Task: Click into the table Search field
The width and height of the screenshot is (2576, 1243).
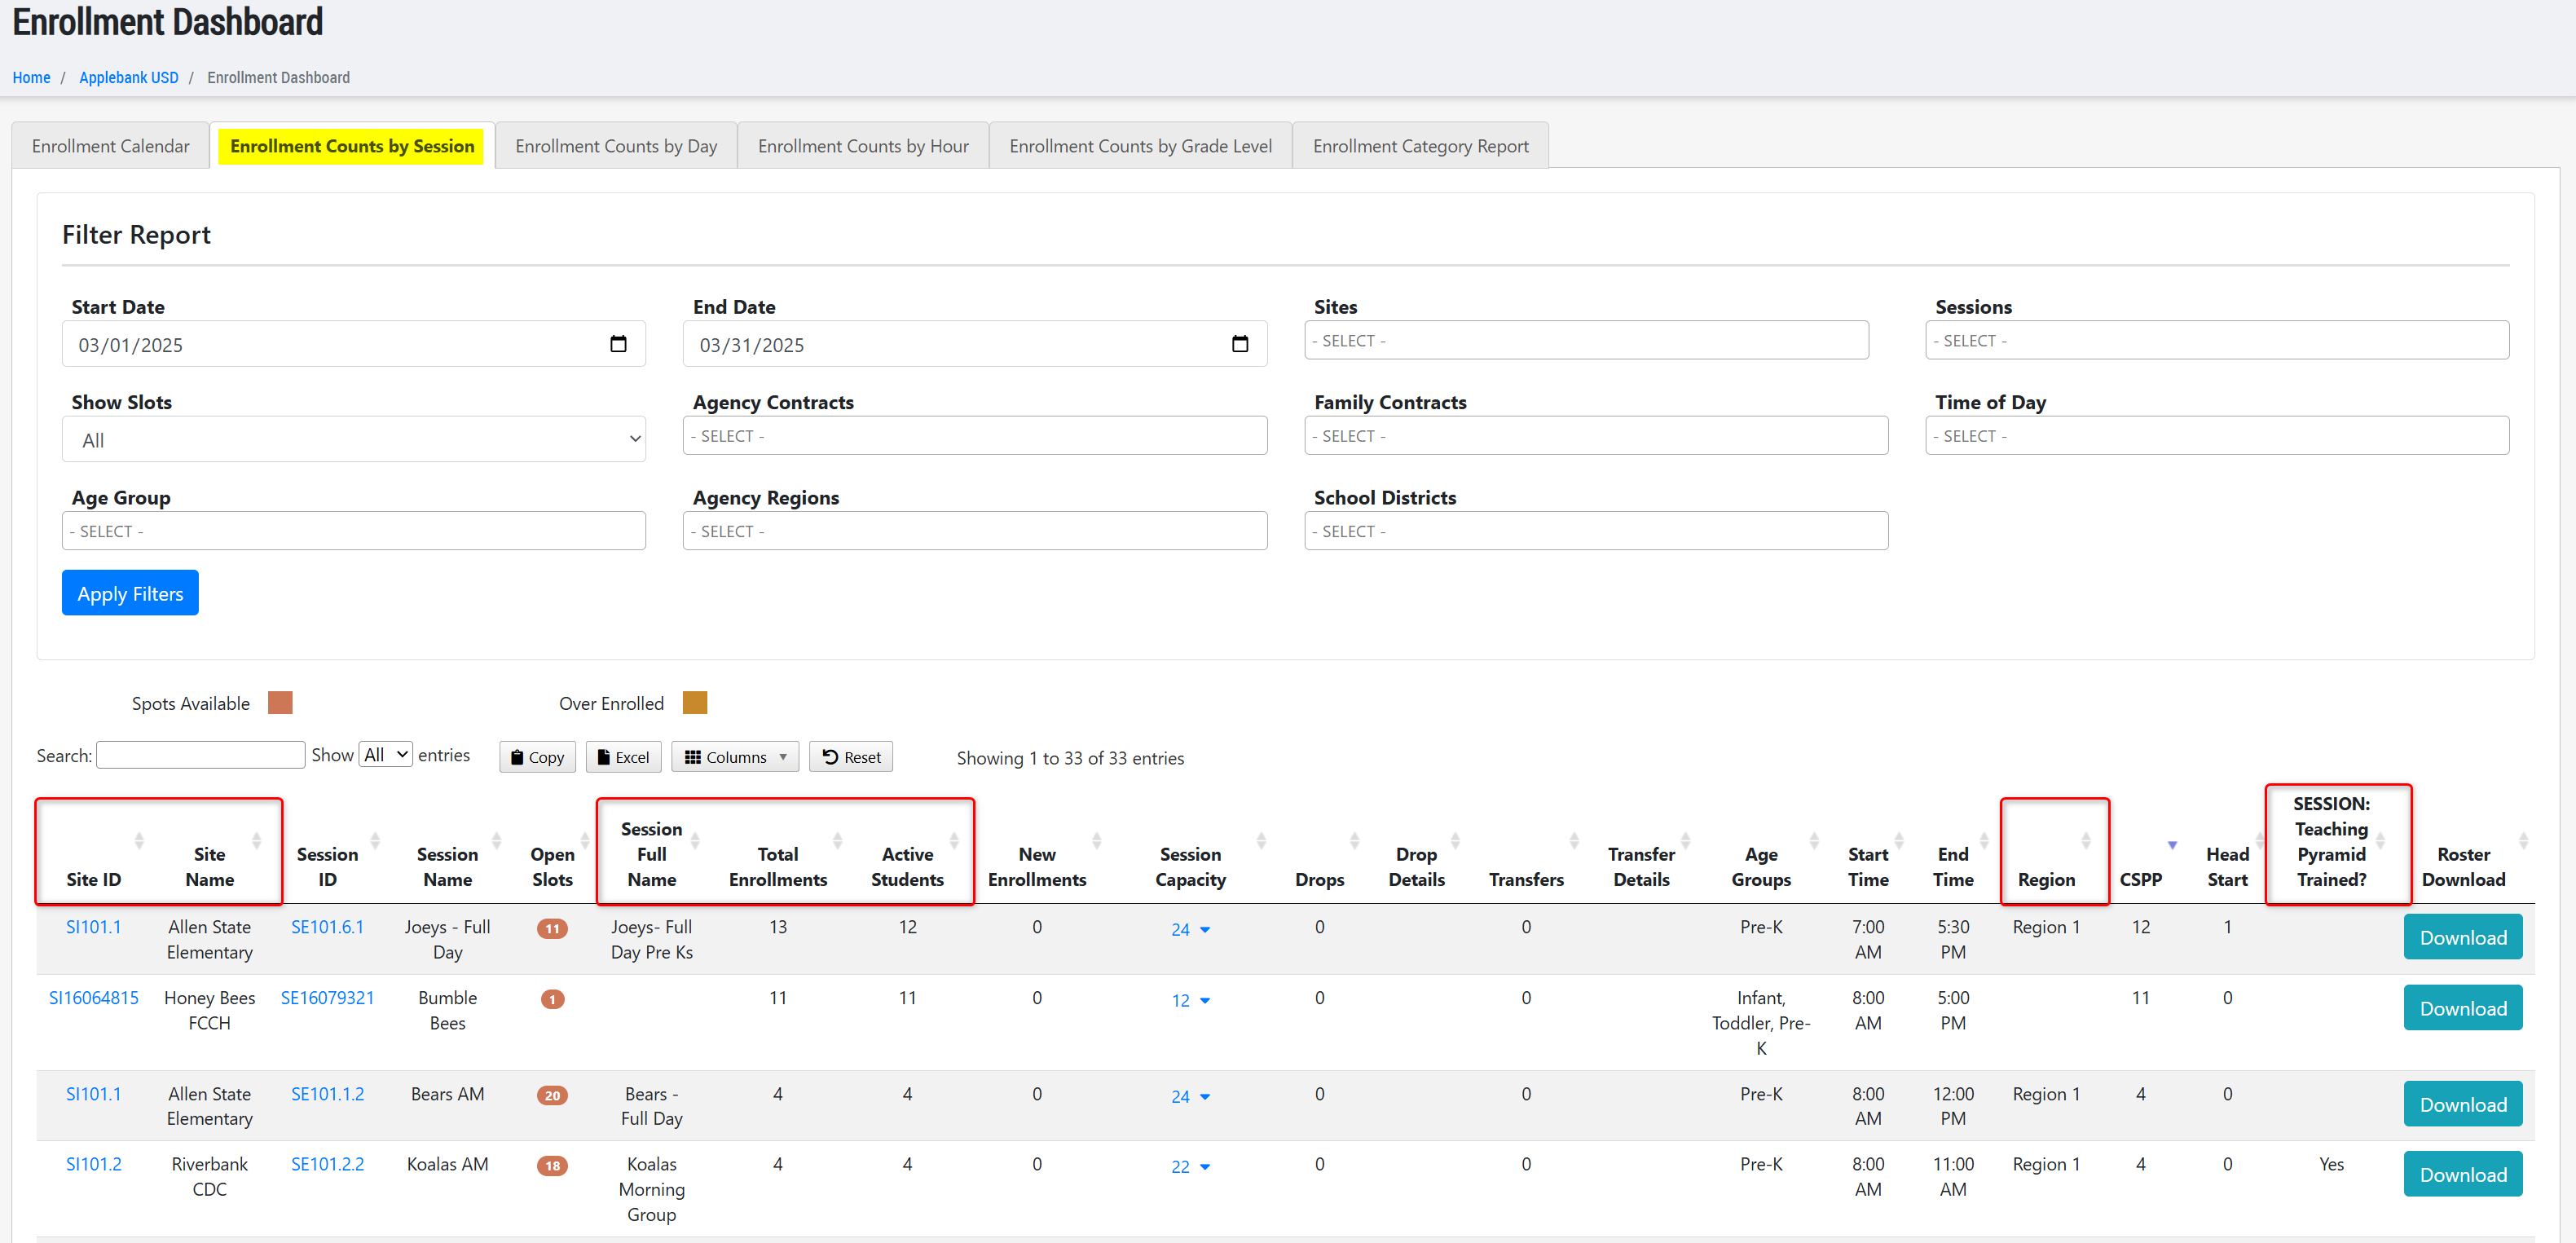Action: coord(200,755)
